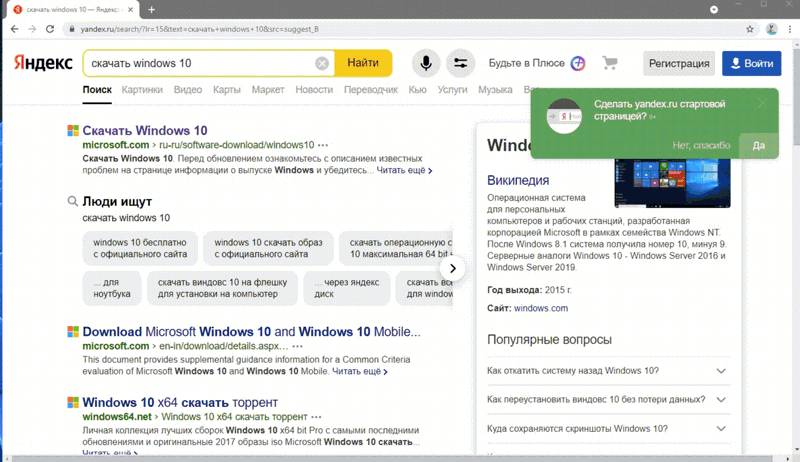The height and width of the screenshot is (462, 800).
Task: Expand 'Куда сохраняются скриншоты Windows 10?'
Action: pos(609,428)
